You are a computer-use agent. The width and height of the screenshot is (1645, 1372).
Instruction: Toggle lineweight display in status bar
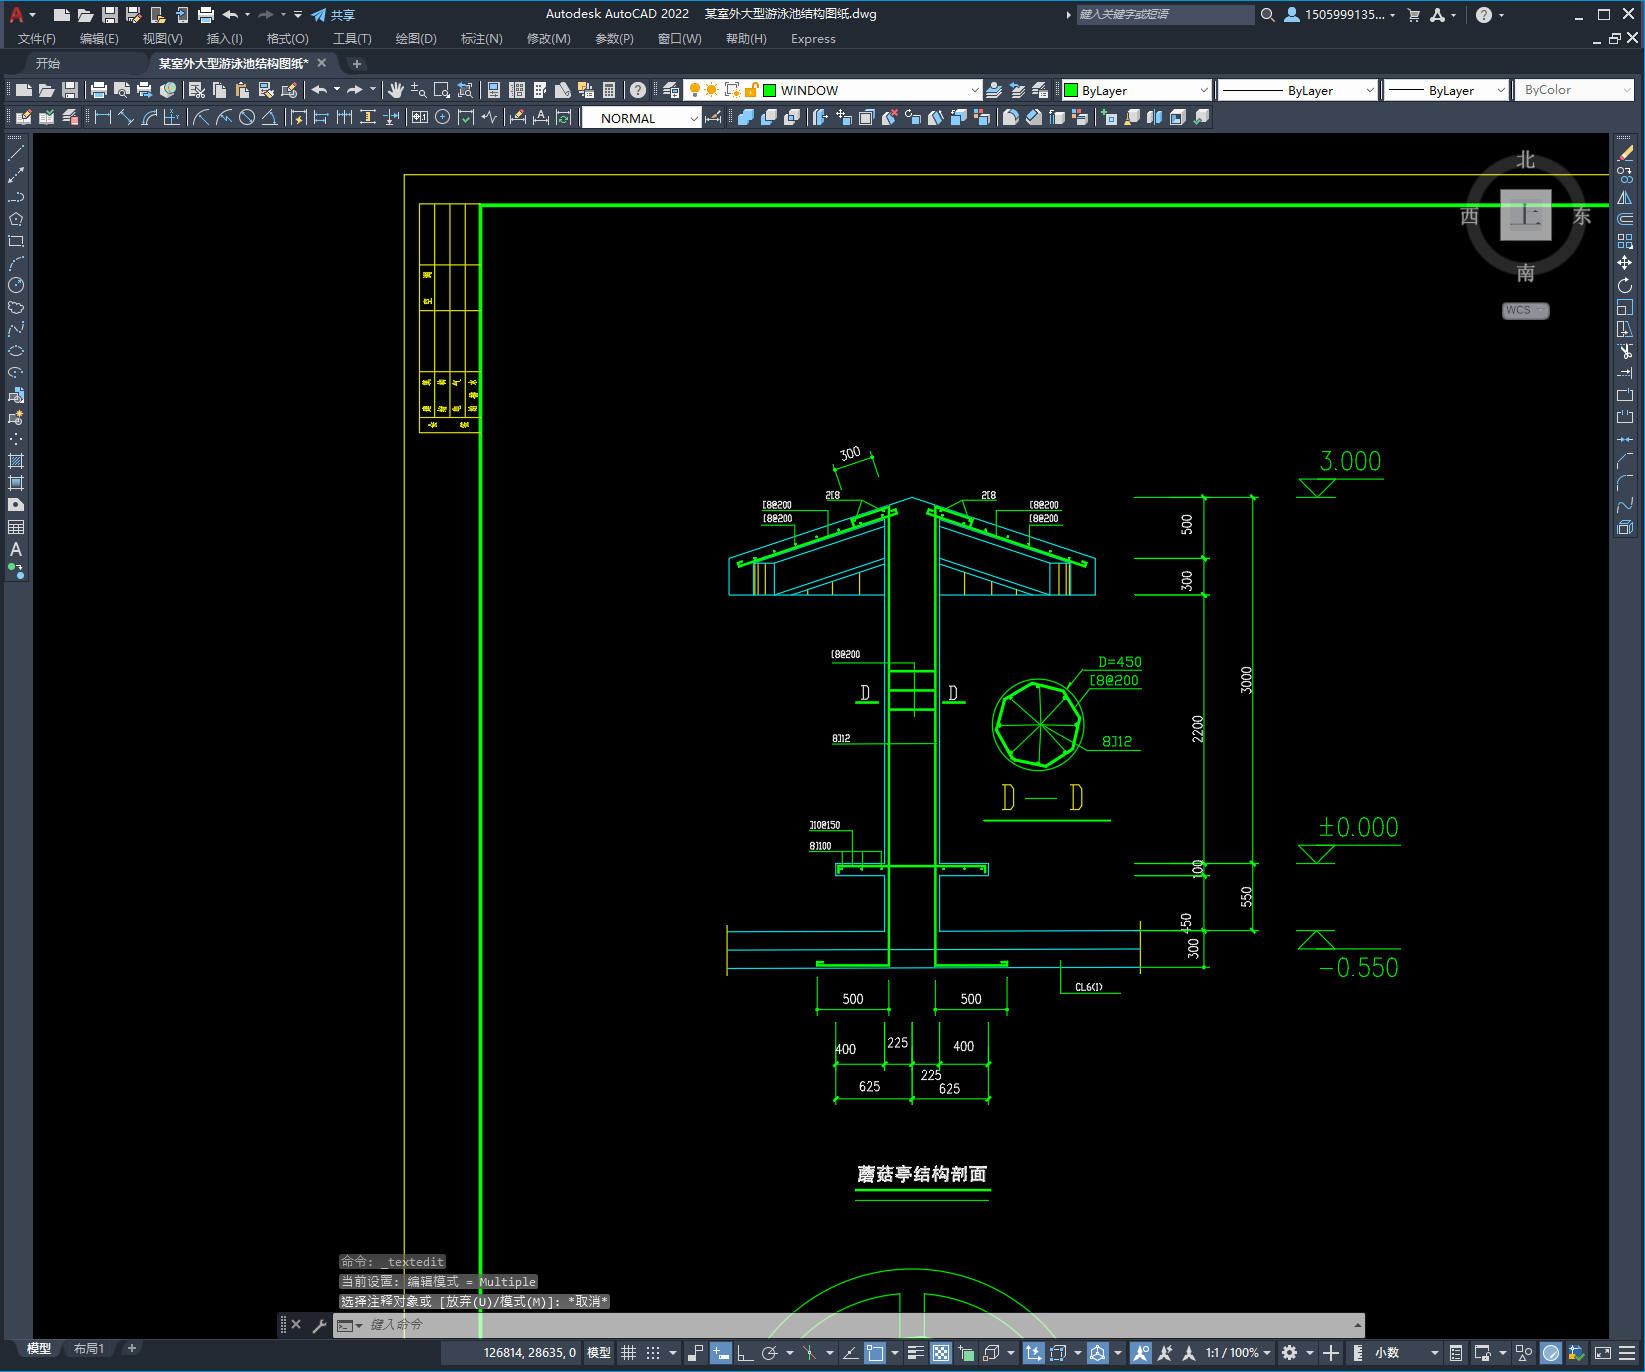point(915,1353)
